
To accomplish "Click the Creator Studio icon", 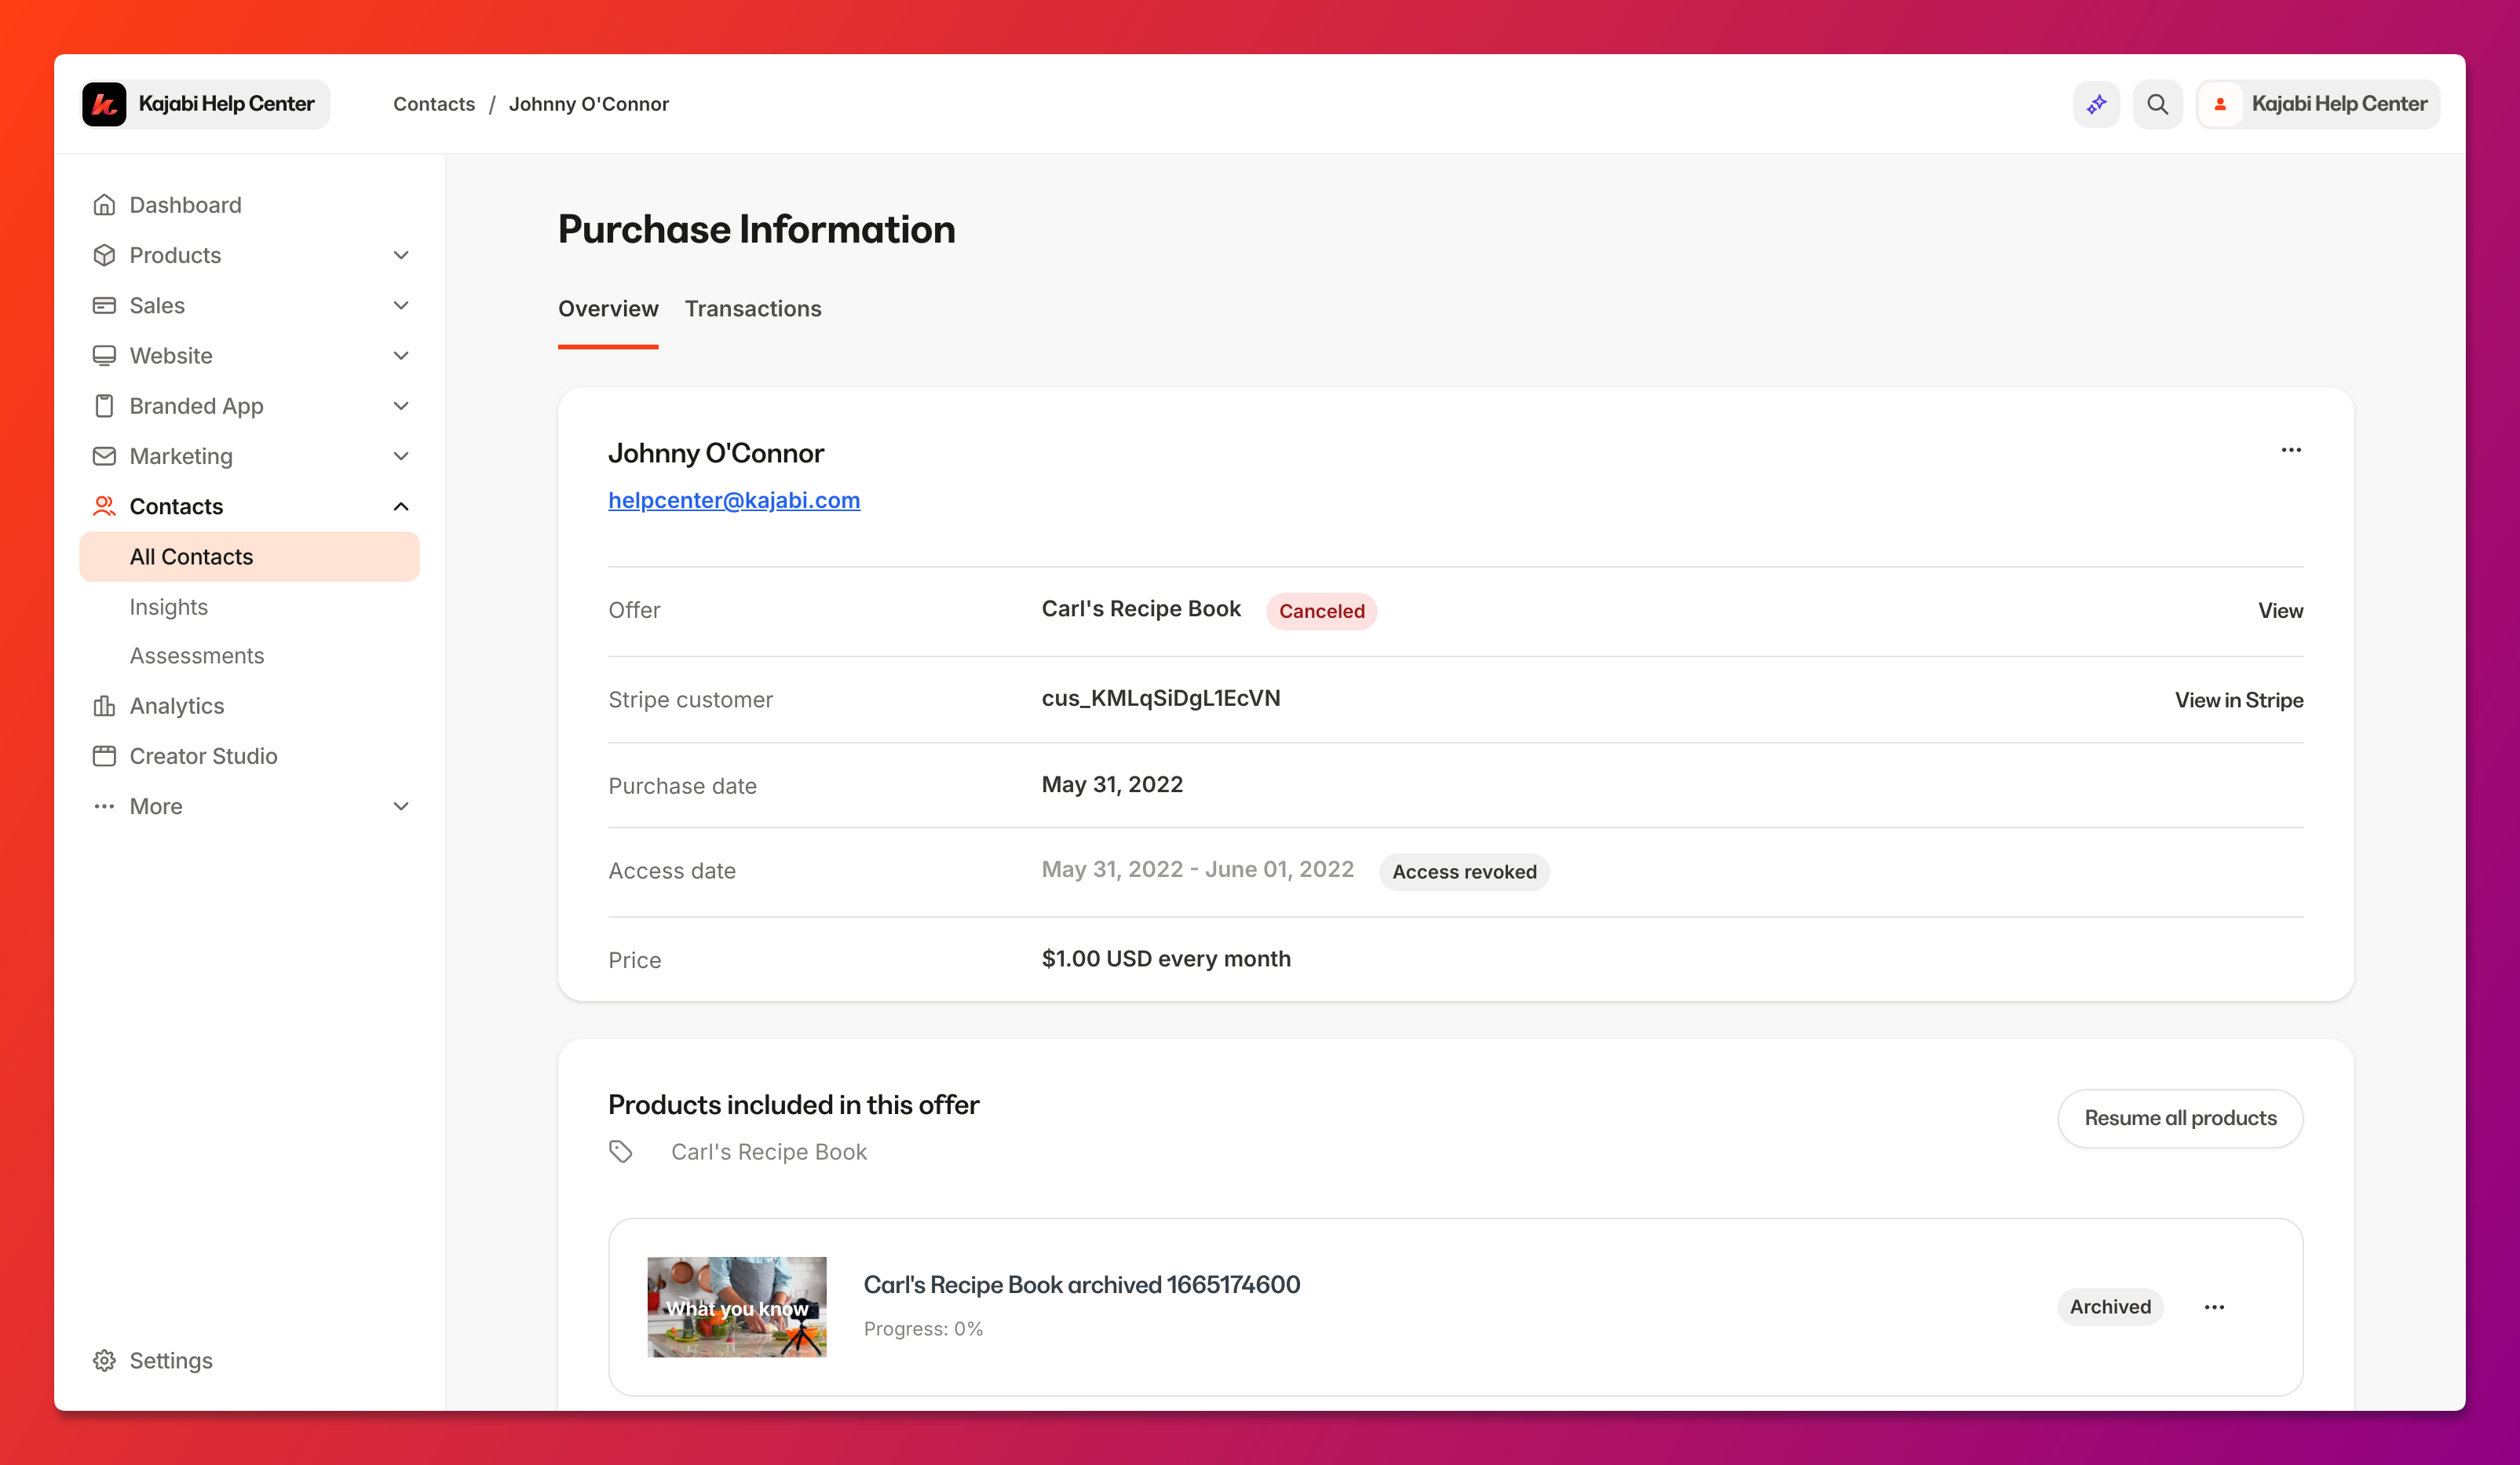I will (x=104, y=756).
